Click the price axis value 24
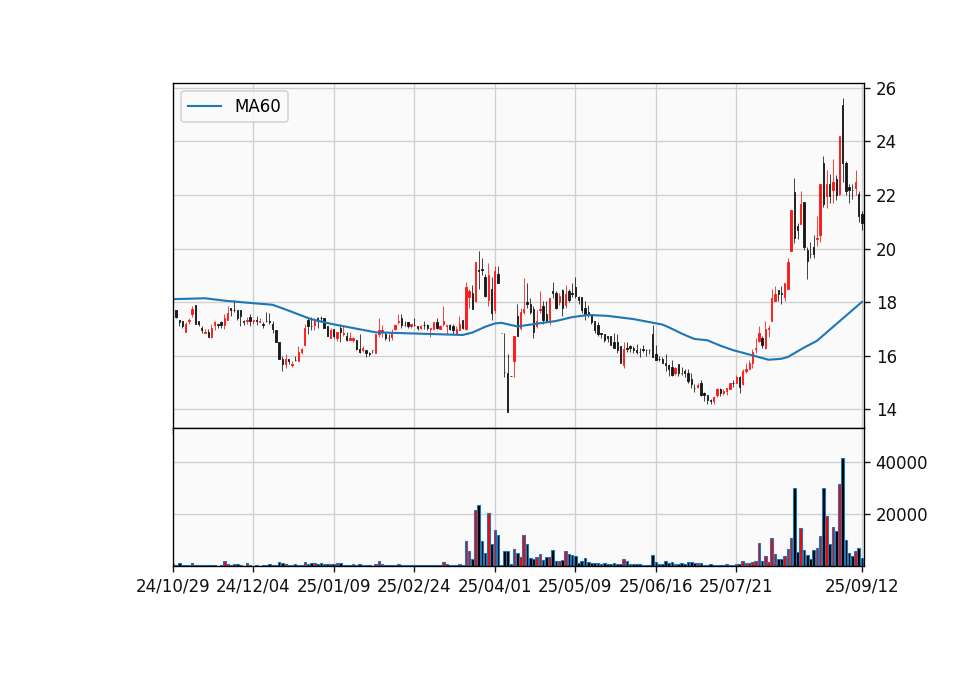The image size is (960, 690). (886, 142)
